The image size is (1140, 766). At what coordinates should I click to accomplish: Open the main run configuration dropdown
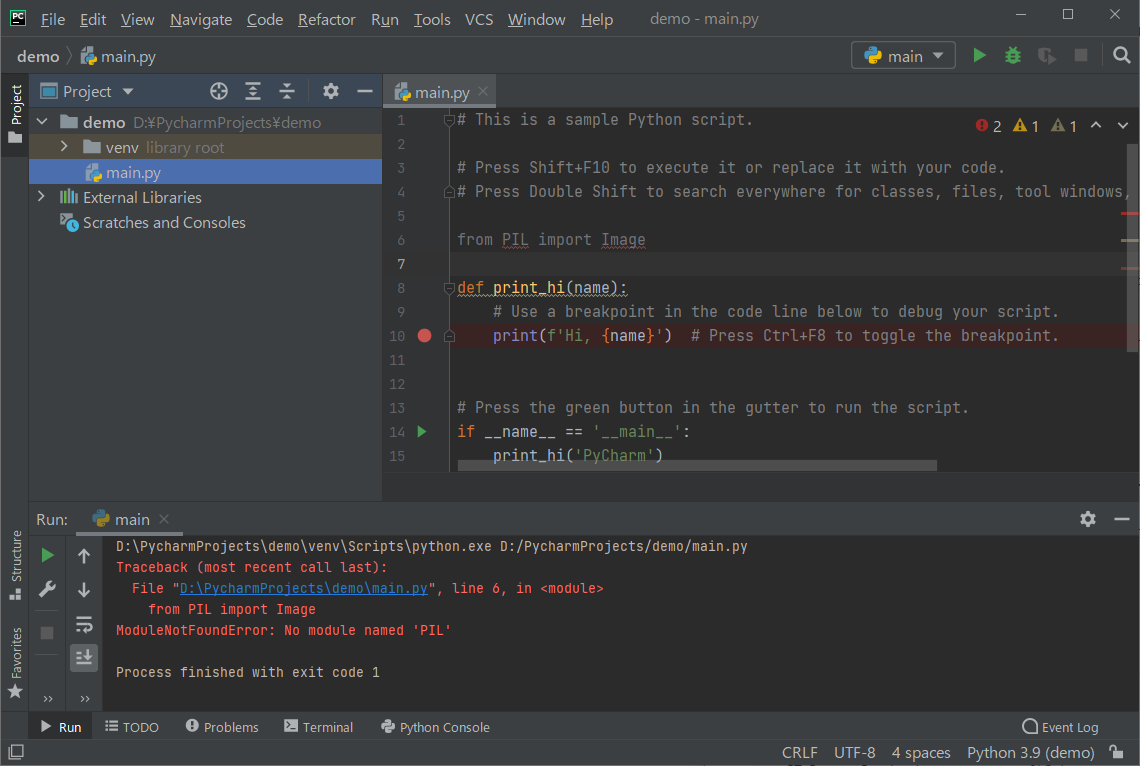click(904, 56)
